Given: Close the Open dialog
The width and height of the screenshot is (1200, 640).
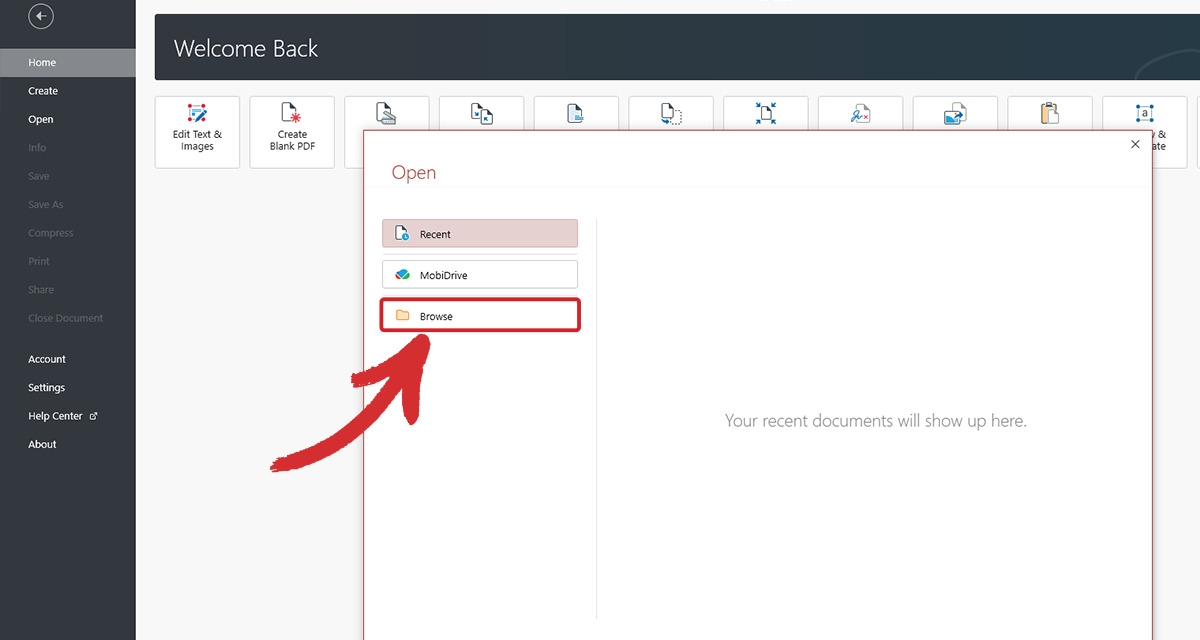Looking at the screenshot, I should coord(1135,144).
